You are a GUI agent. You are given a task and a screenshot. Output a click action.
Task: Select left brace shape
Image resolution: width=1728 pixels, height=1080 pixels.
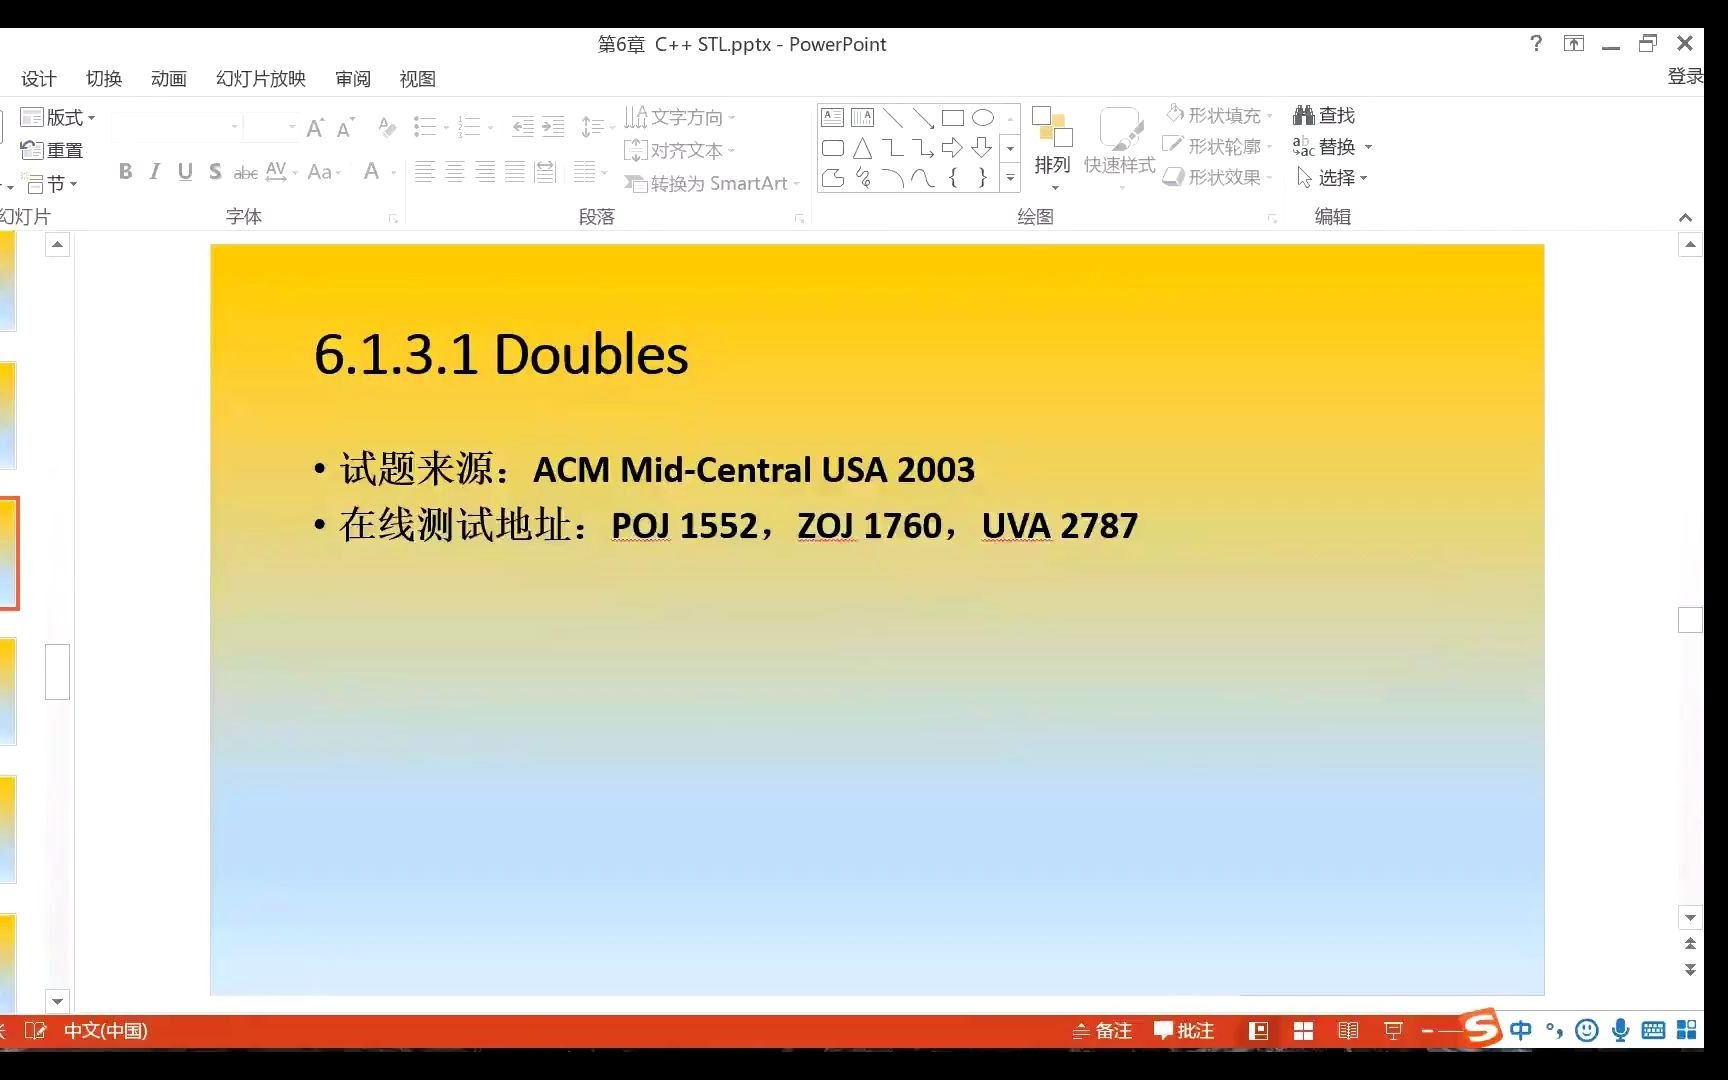click(953, 178)
